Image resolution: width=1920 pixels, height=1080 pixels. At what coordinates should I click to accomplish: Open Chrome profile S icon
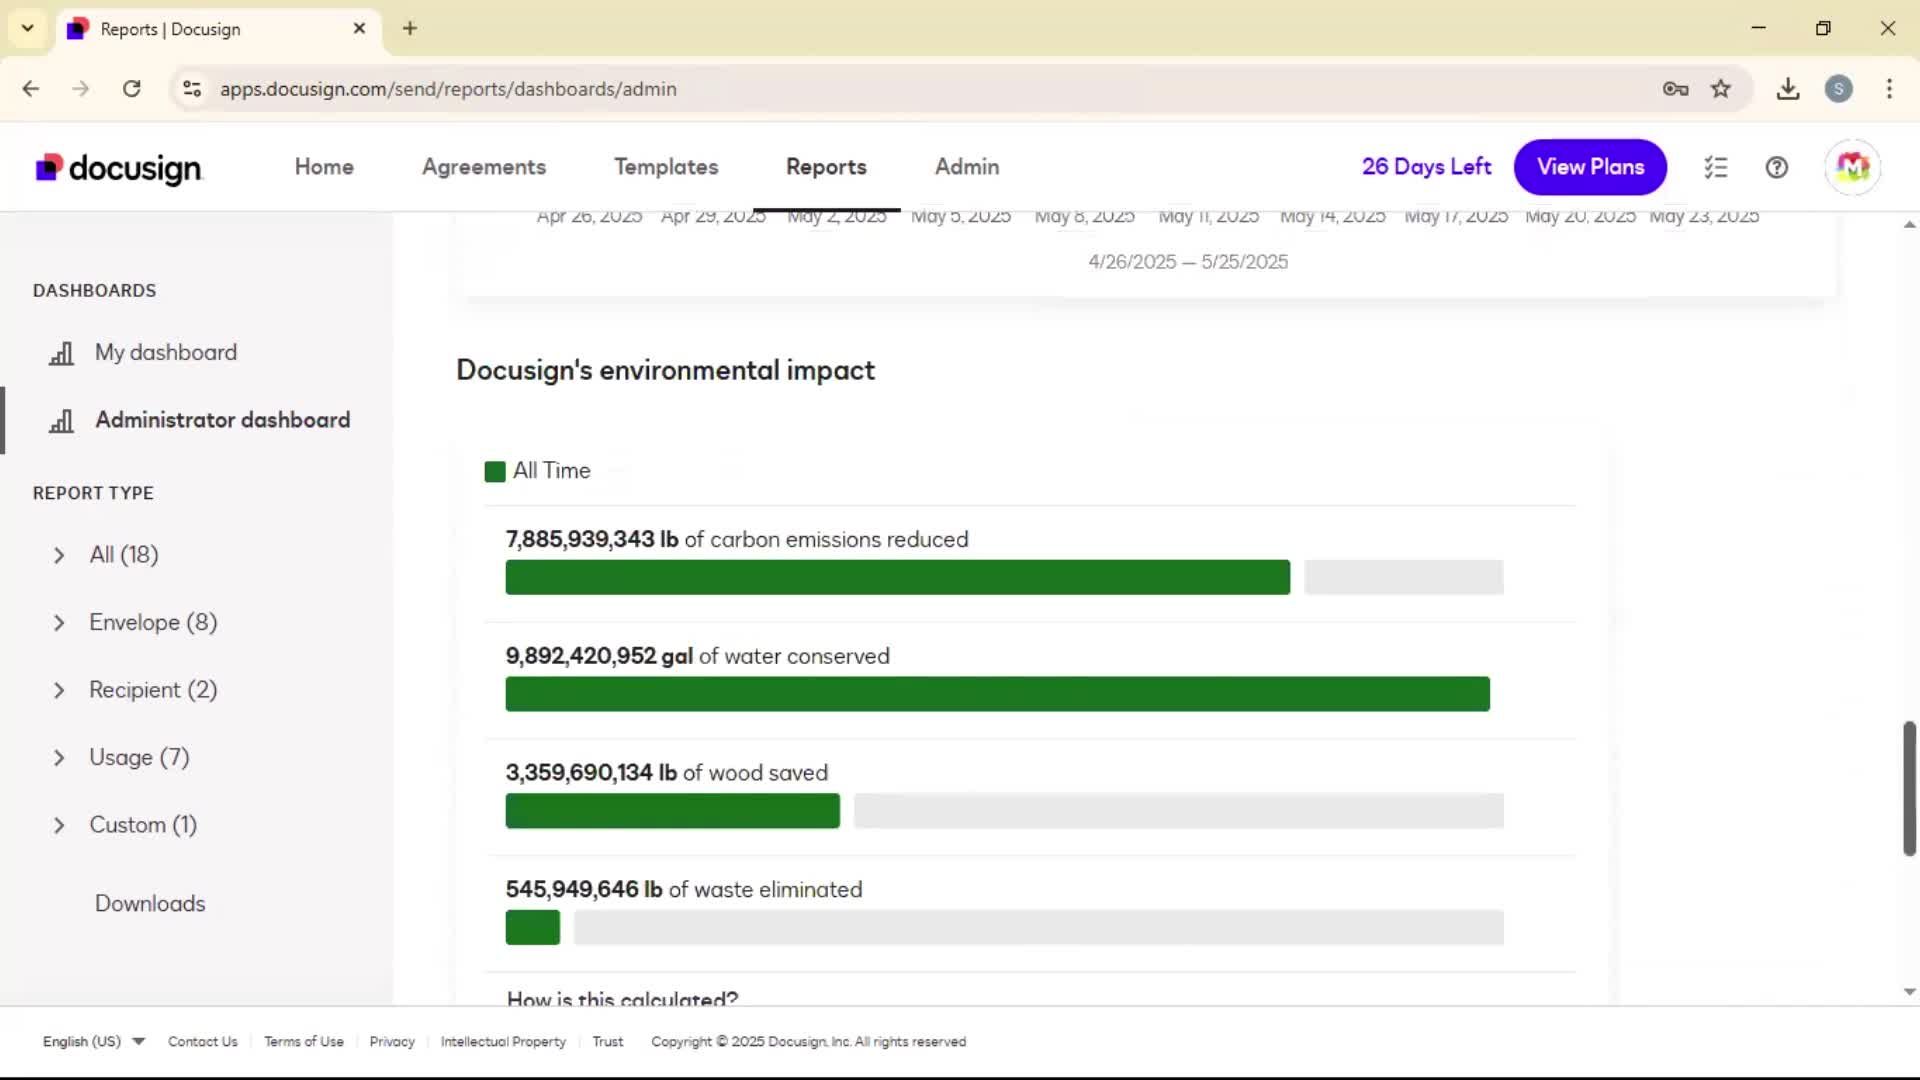pyautogui.click(x=1838, y=89)
